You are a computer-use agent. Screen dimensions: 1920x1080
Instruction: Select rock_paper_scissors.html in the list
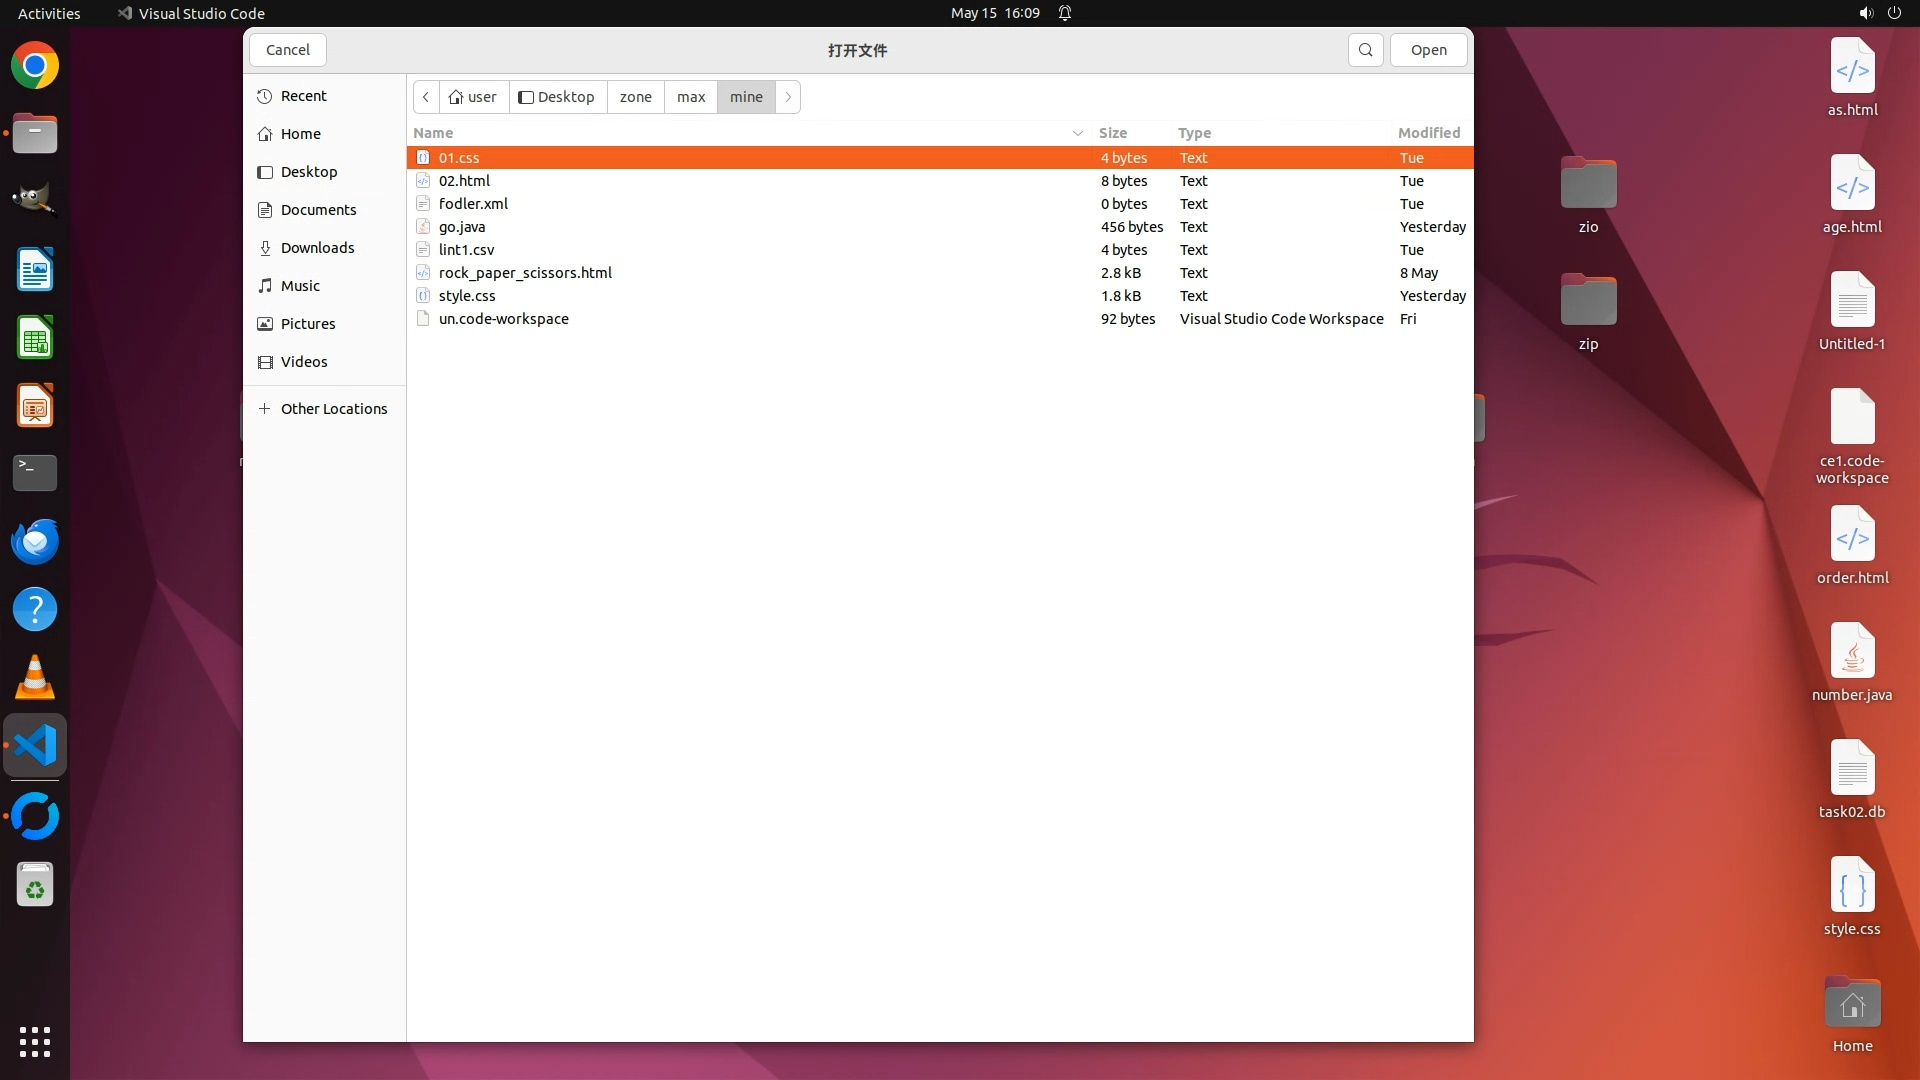(x=525, y=273)
